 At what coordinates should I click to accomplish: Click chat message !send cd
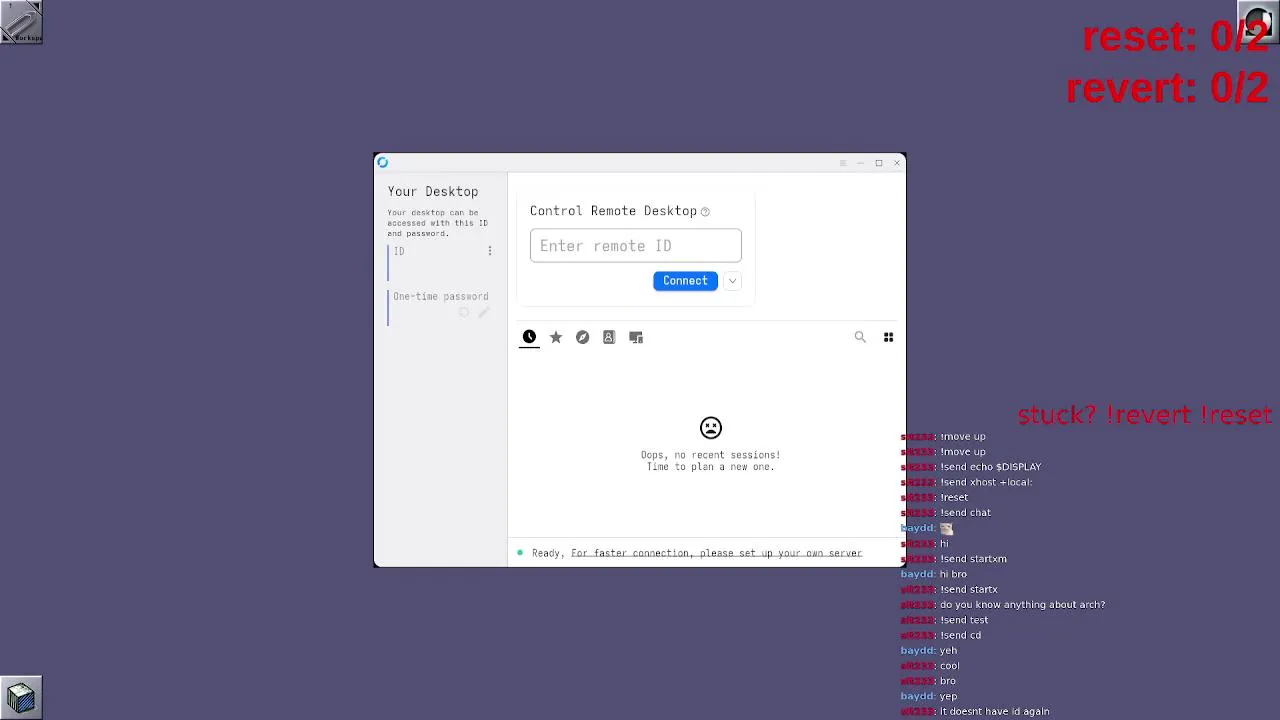[960, 635]
